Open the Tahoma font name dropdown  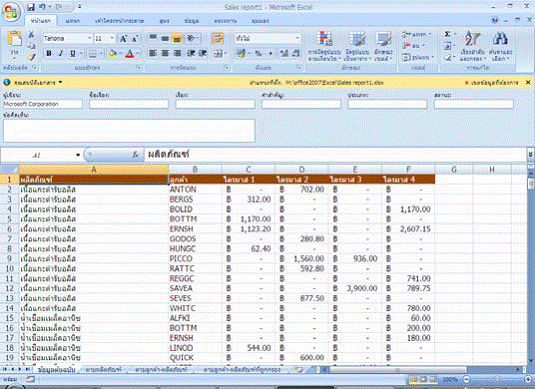tap(89, 38)
